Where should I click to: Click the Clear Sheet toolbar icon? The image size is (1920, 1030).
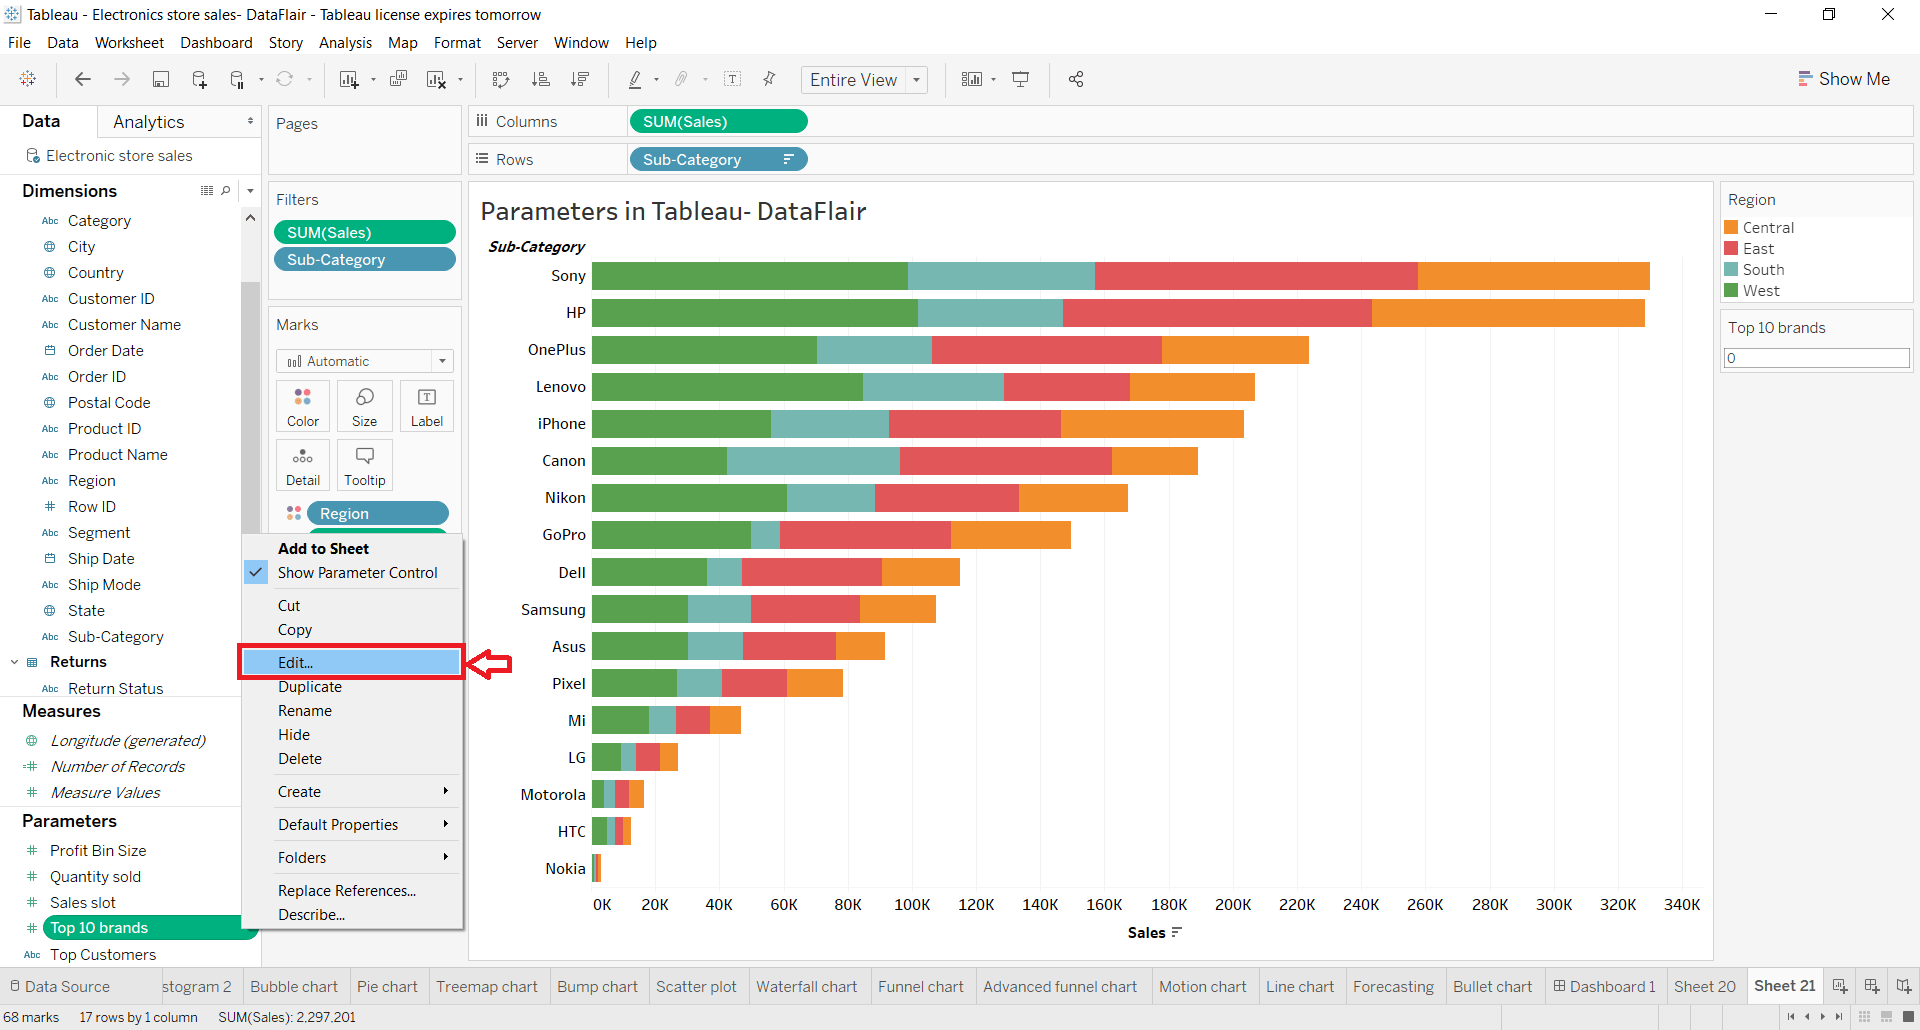437,79
